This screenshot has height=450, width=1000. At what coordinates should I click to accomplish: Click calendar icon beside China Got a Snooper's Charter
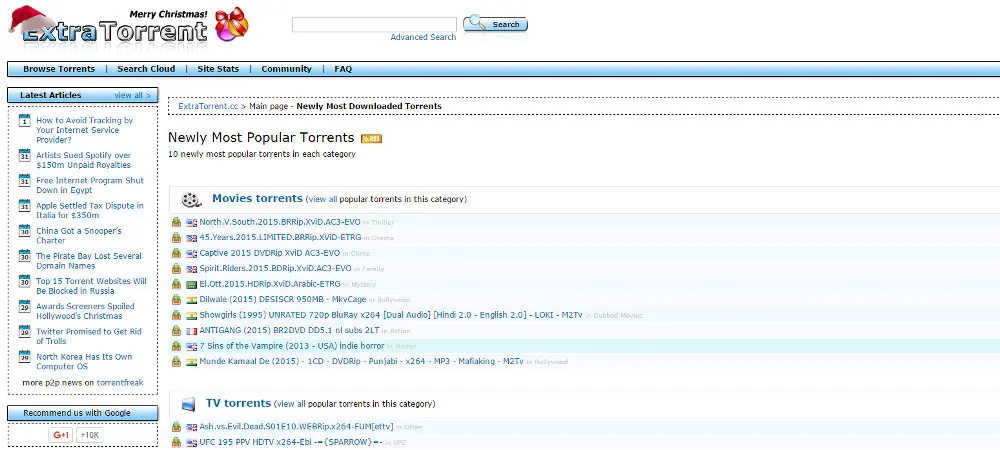click(x=24, y=231)
